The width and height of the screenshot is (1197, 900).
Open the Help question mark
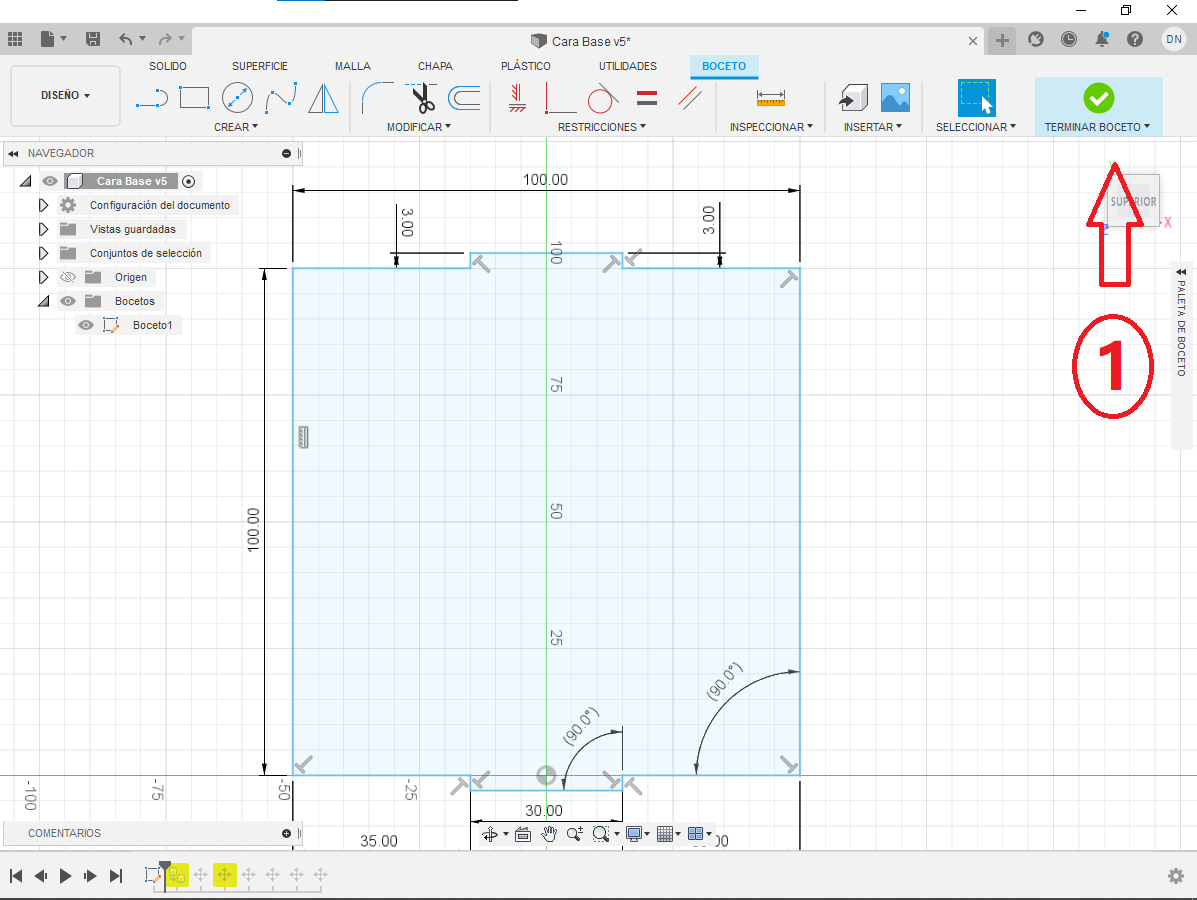(1135, 39)
